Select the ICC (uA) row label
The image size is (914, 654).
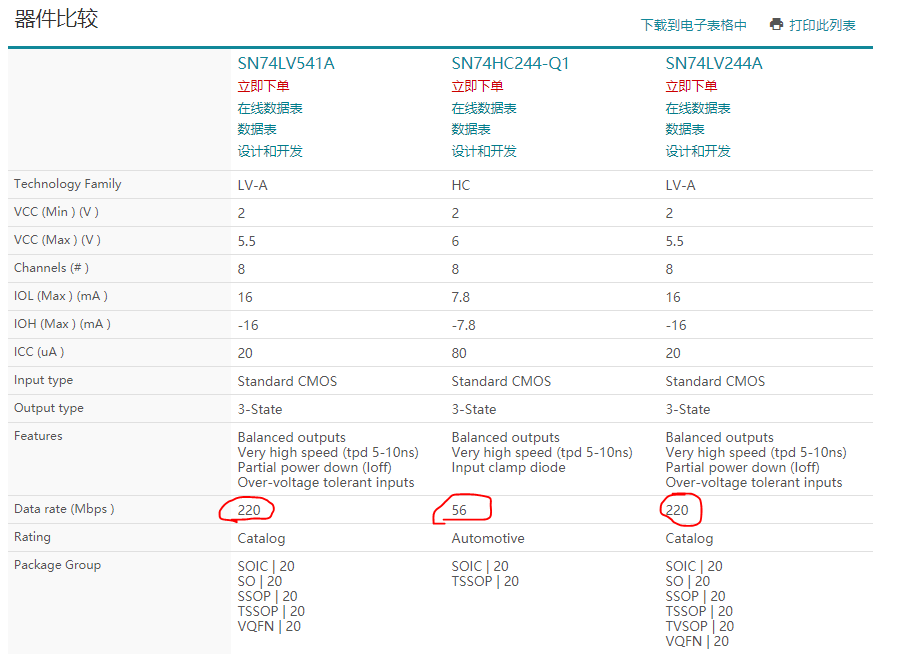point(39,352)
